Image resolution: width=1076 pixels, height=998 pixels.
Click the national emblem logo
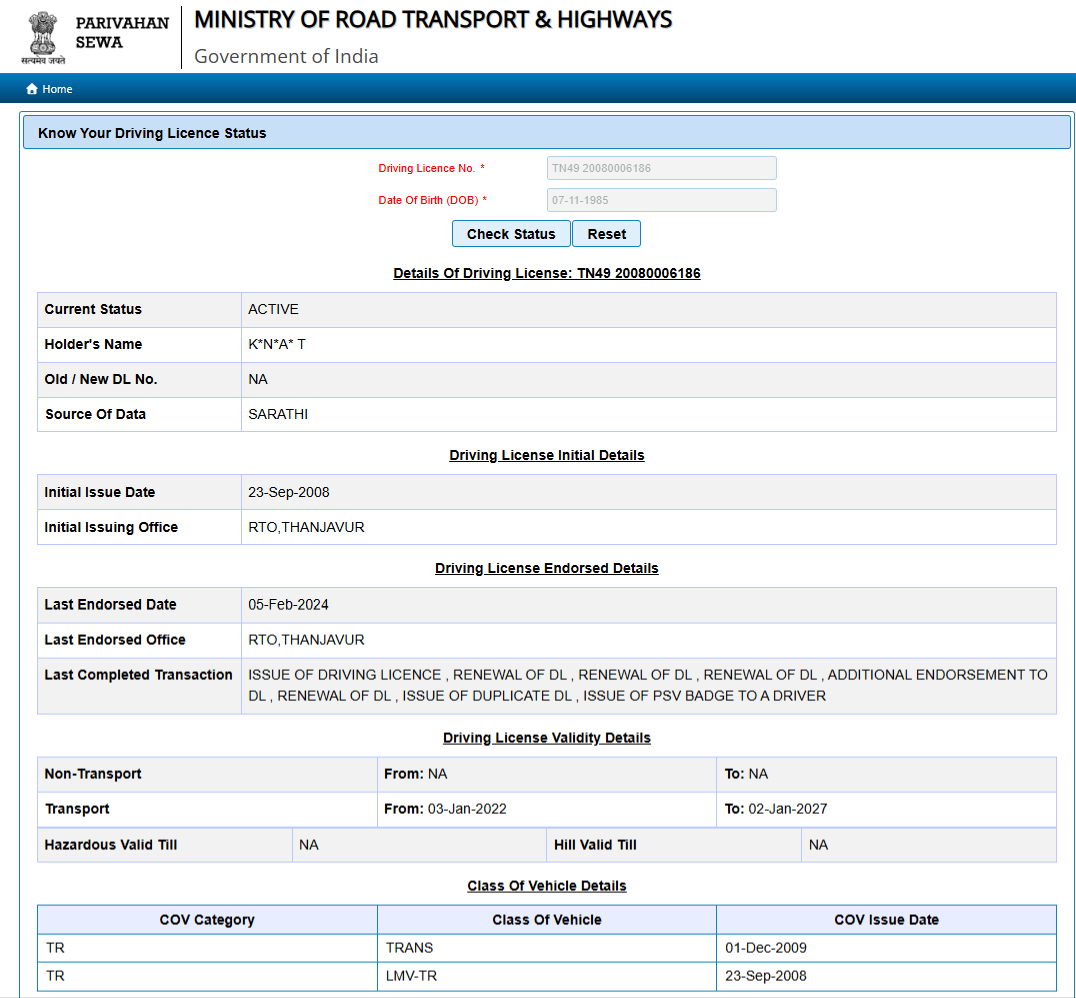(x=42, y=35)
